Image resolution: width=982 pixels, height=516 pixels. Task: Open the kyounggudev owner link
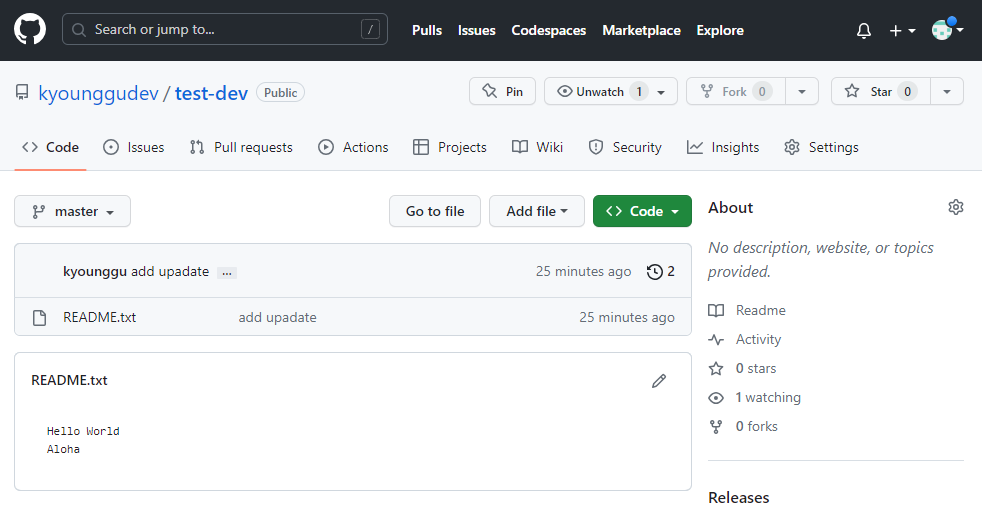(98, 93)
